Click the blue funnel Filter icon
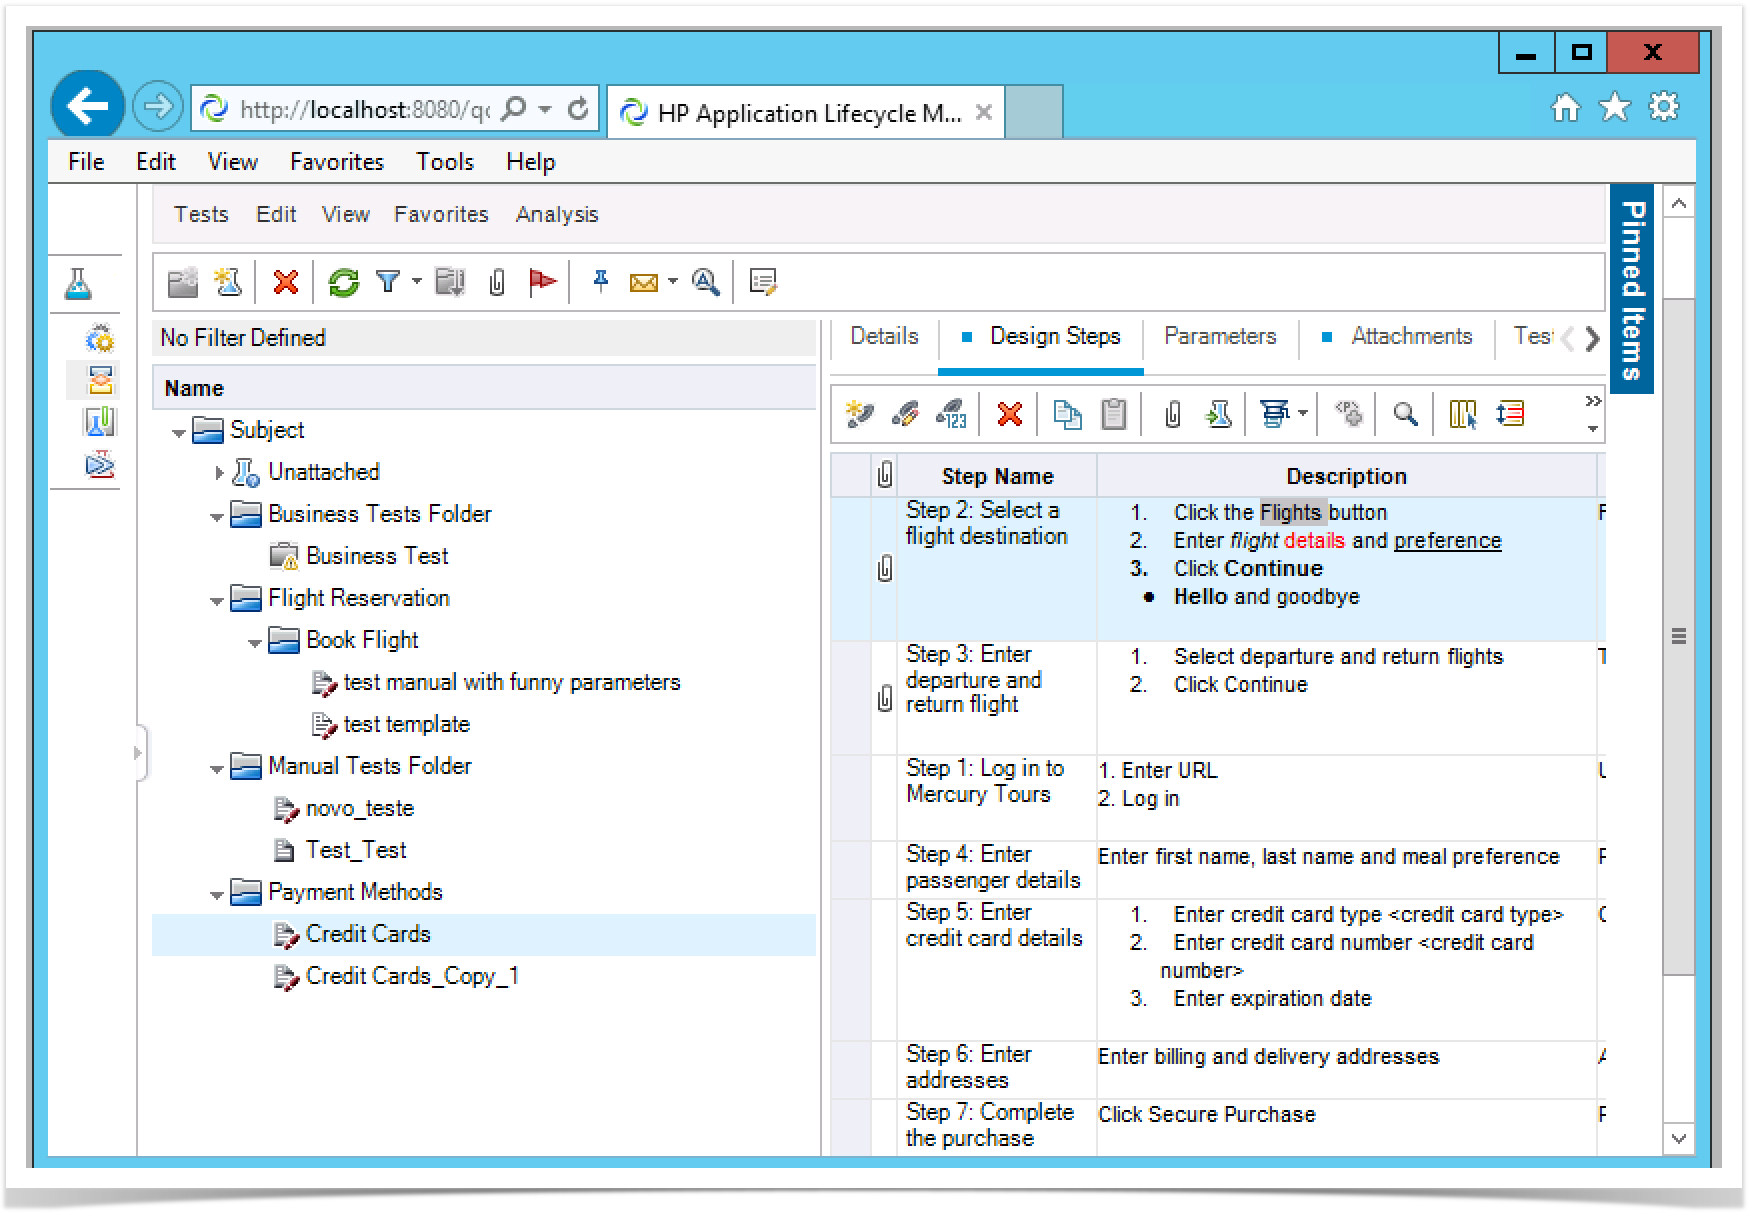Screen dimensions: 1756x1217 (x=388, y=283)
